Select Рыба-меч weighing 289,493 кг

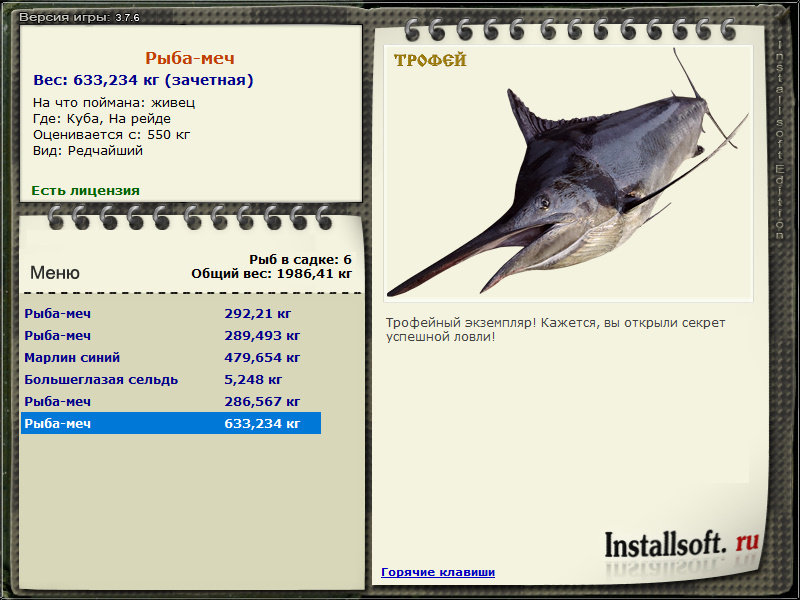(x=171, y=335)
